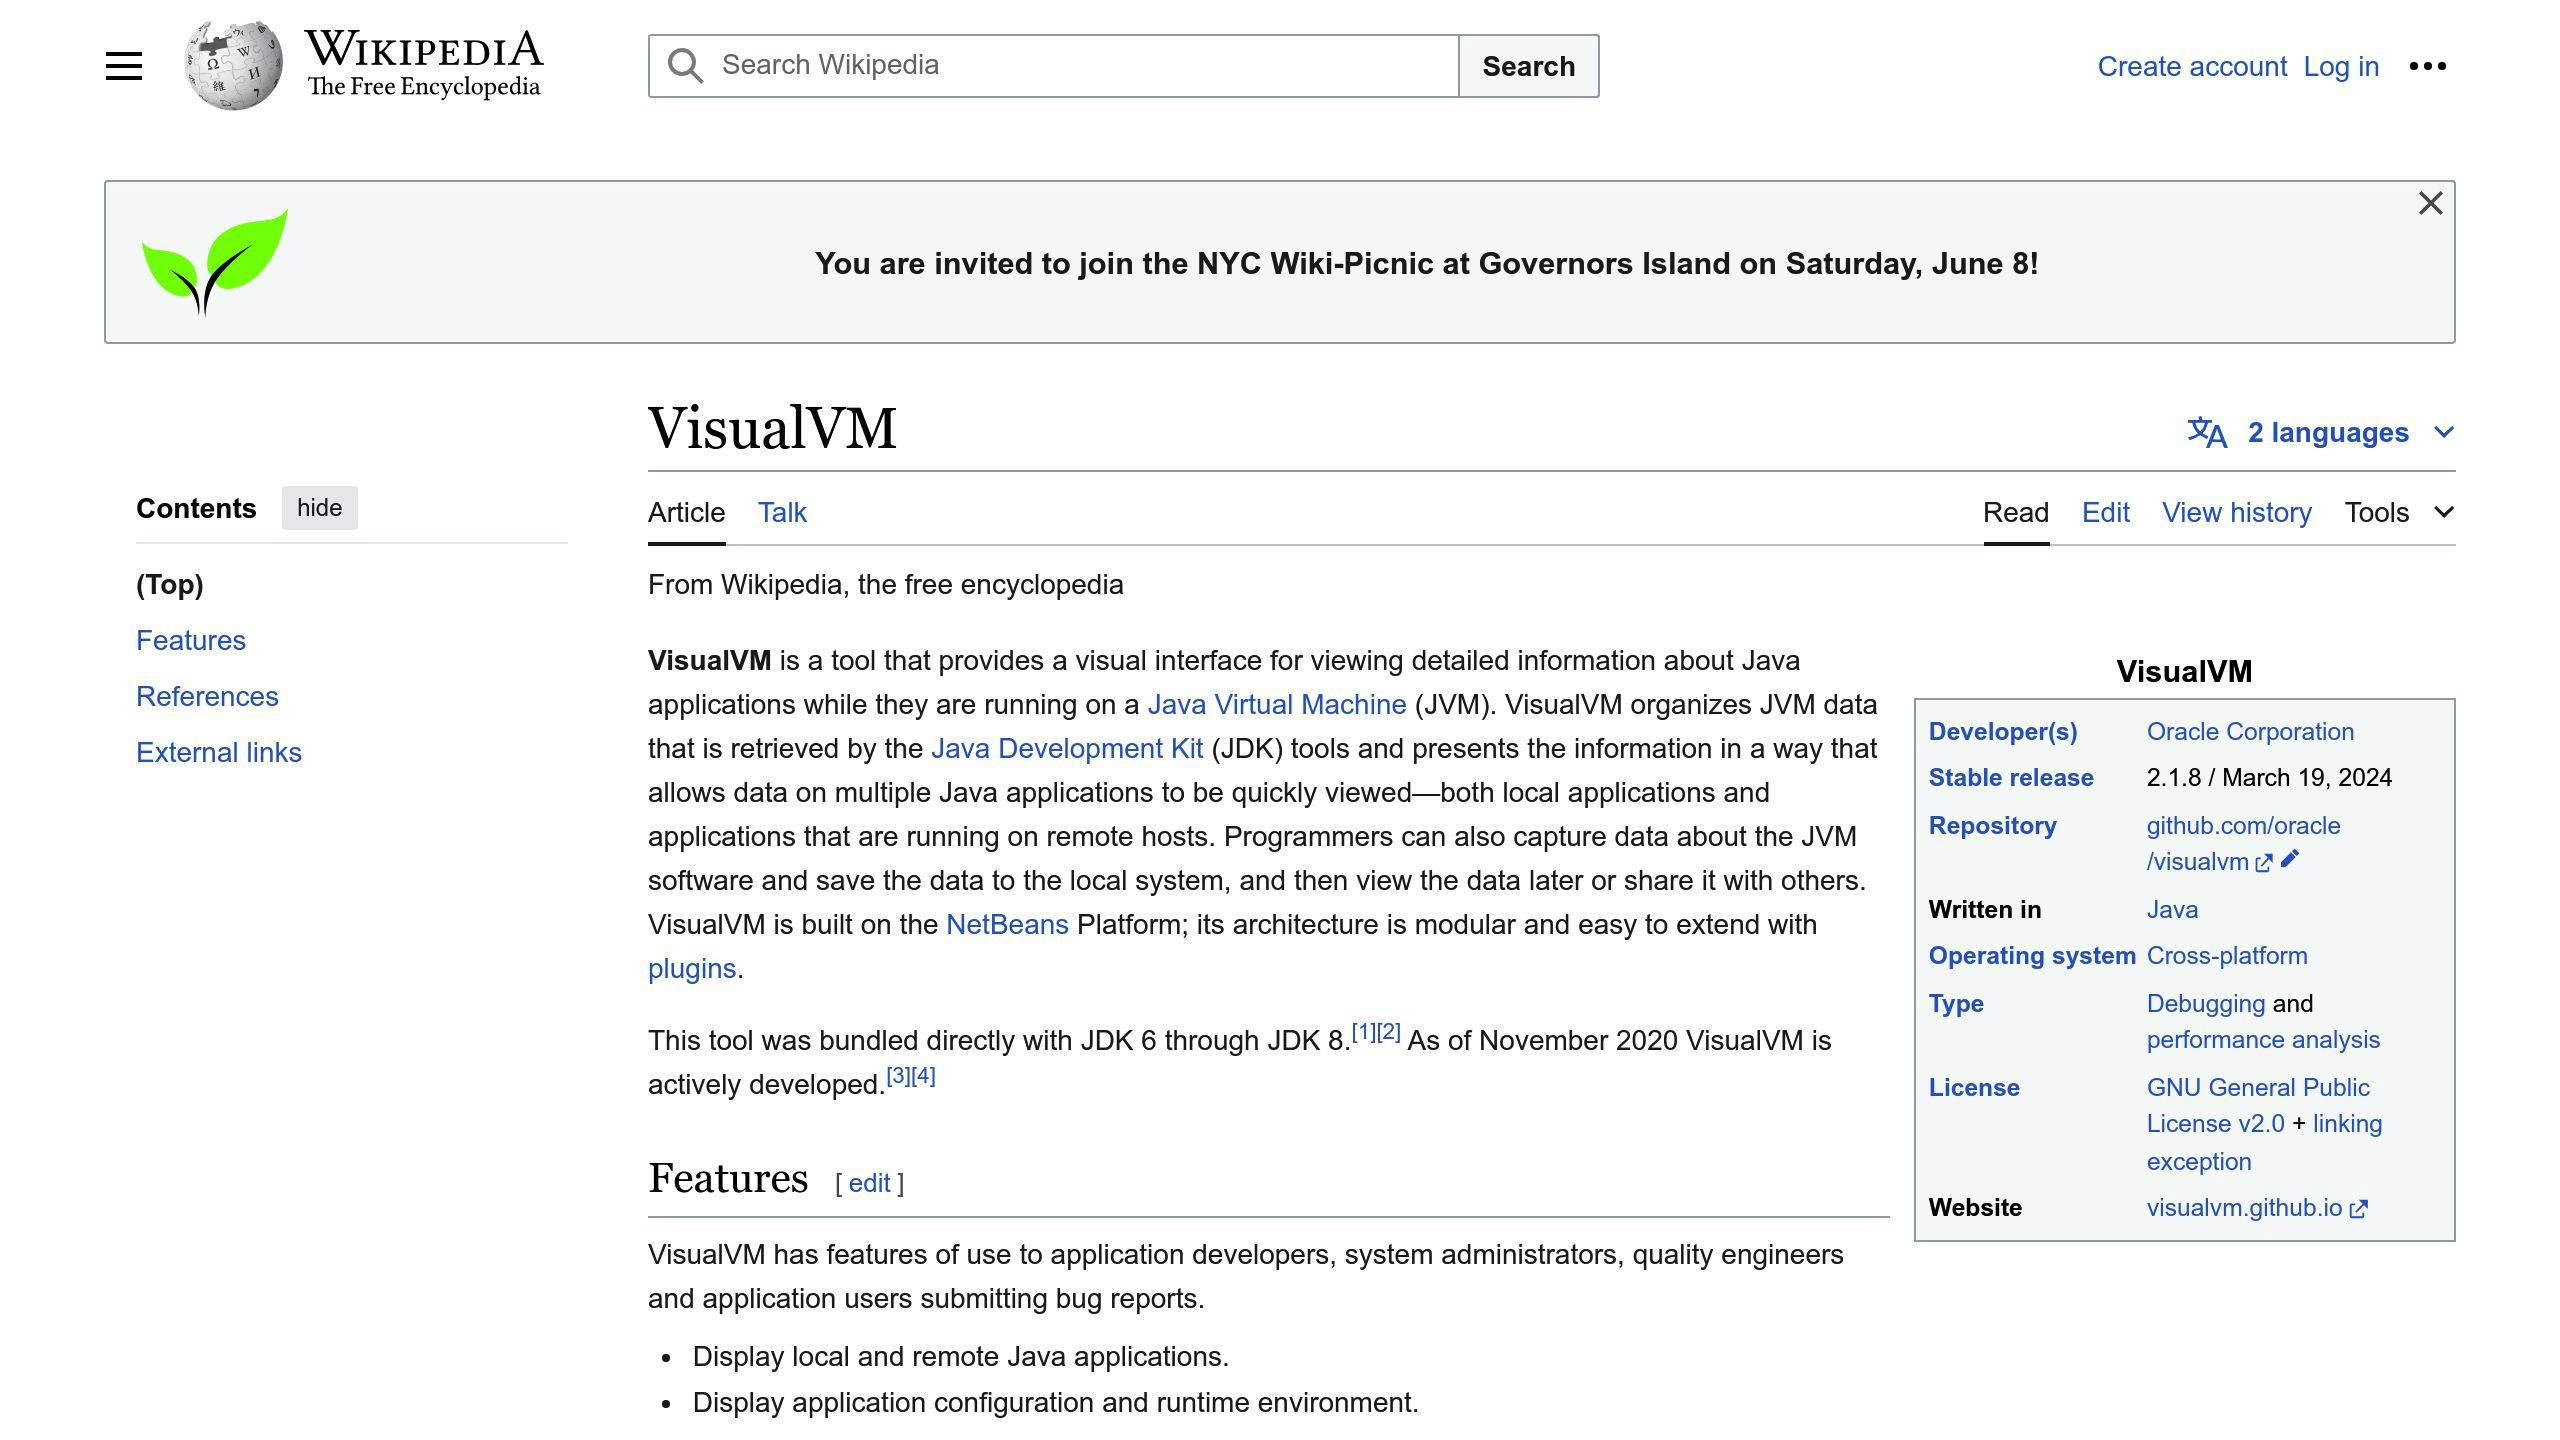This screenshot has width=2560, height=1440.
Task: Open the performance analysis link
Action: click(2263, 1039)
